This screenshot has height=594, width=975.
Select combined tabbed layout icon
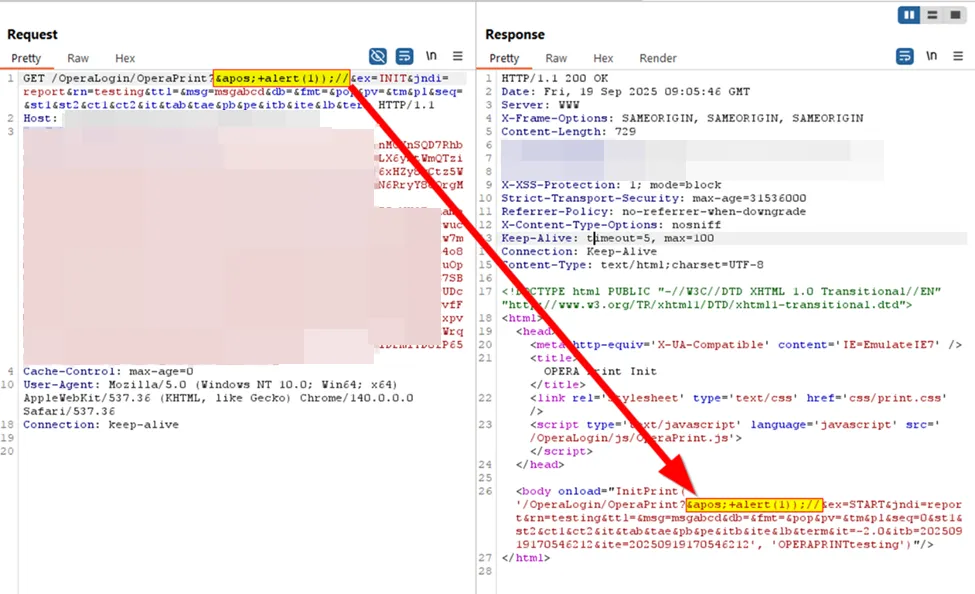click(x=954, y=15)
